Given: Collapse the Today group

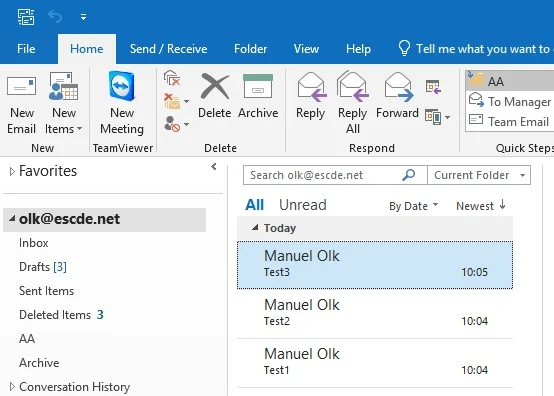Looking at the screenshot, I should click(255, 228).
